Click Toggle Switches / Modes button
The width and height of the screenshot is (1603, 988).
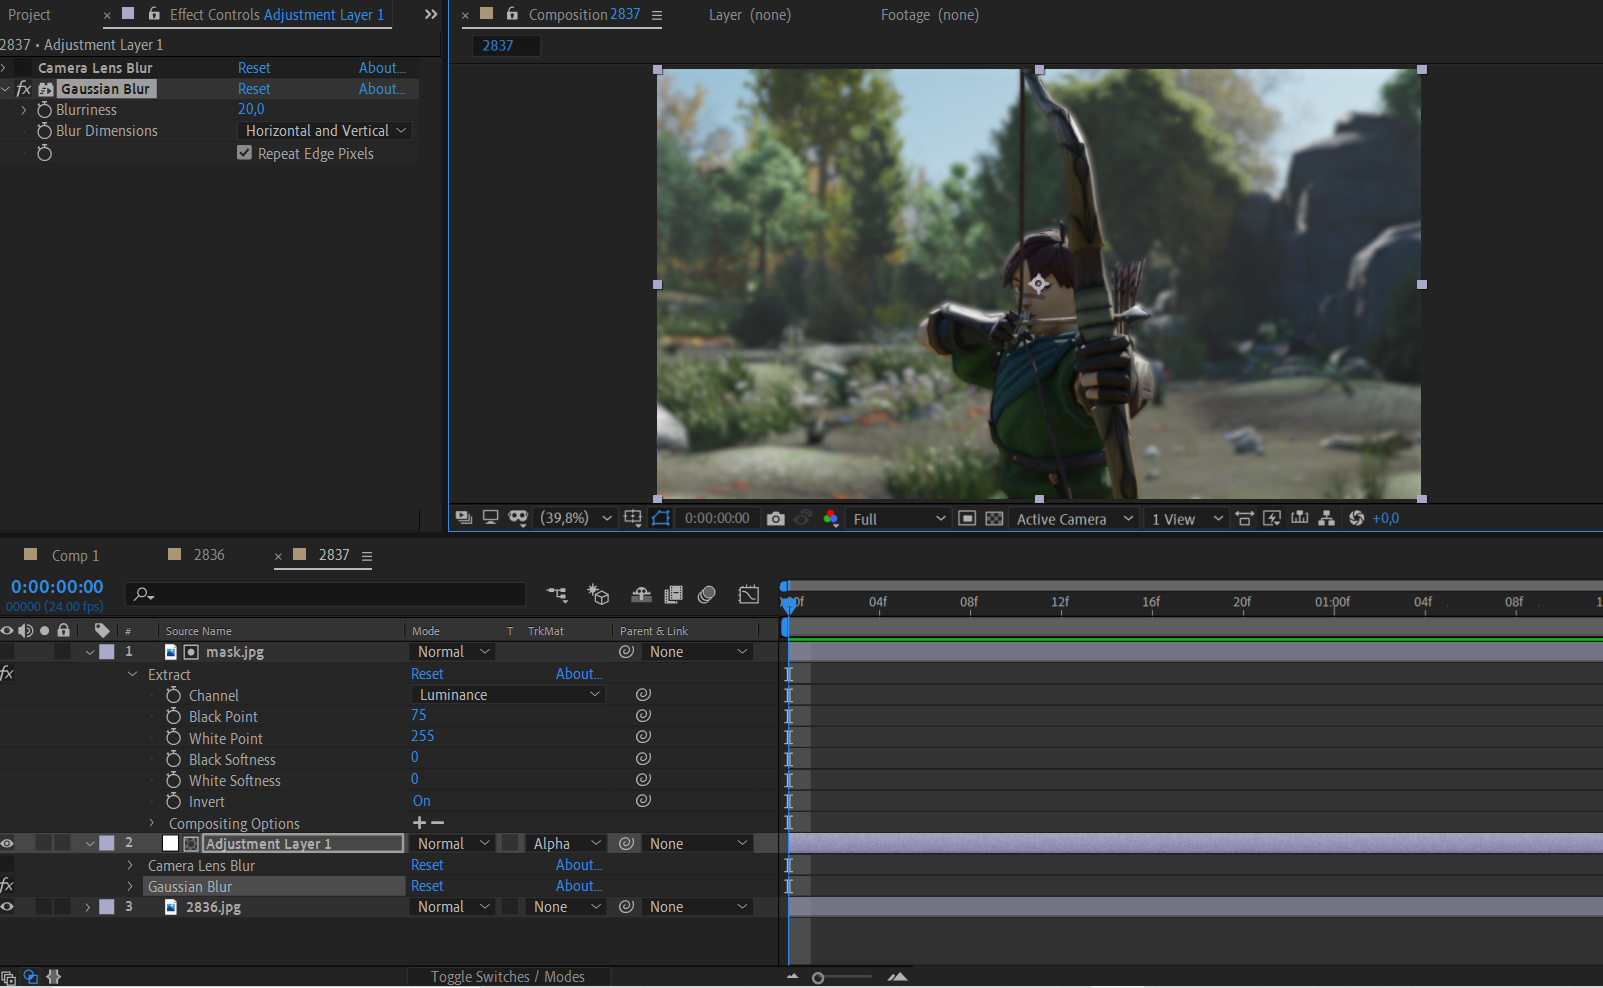507,977
